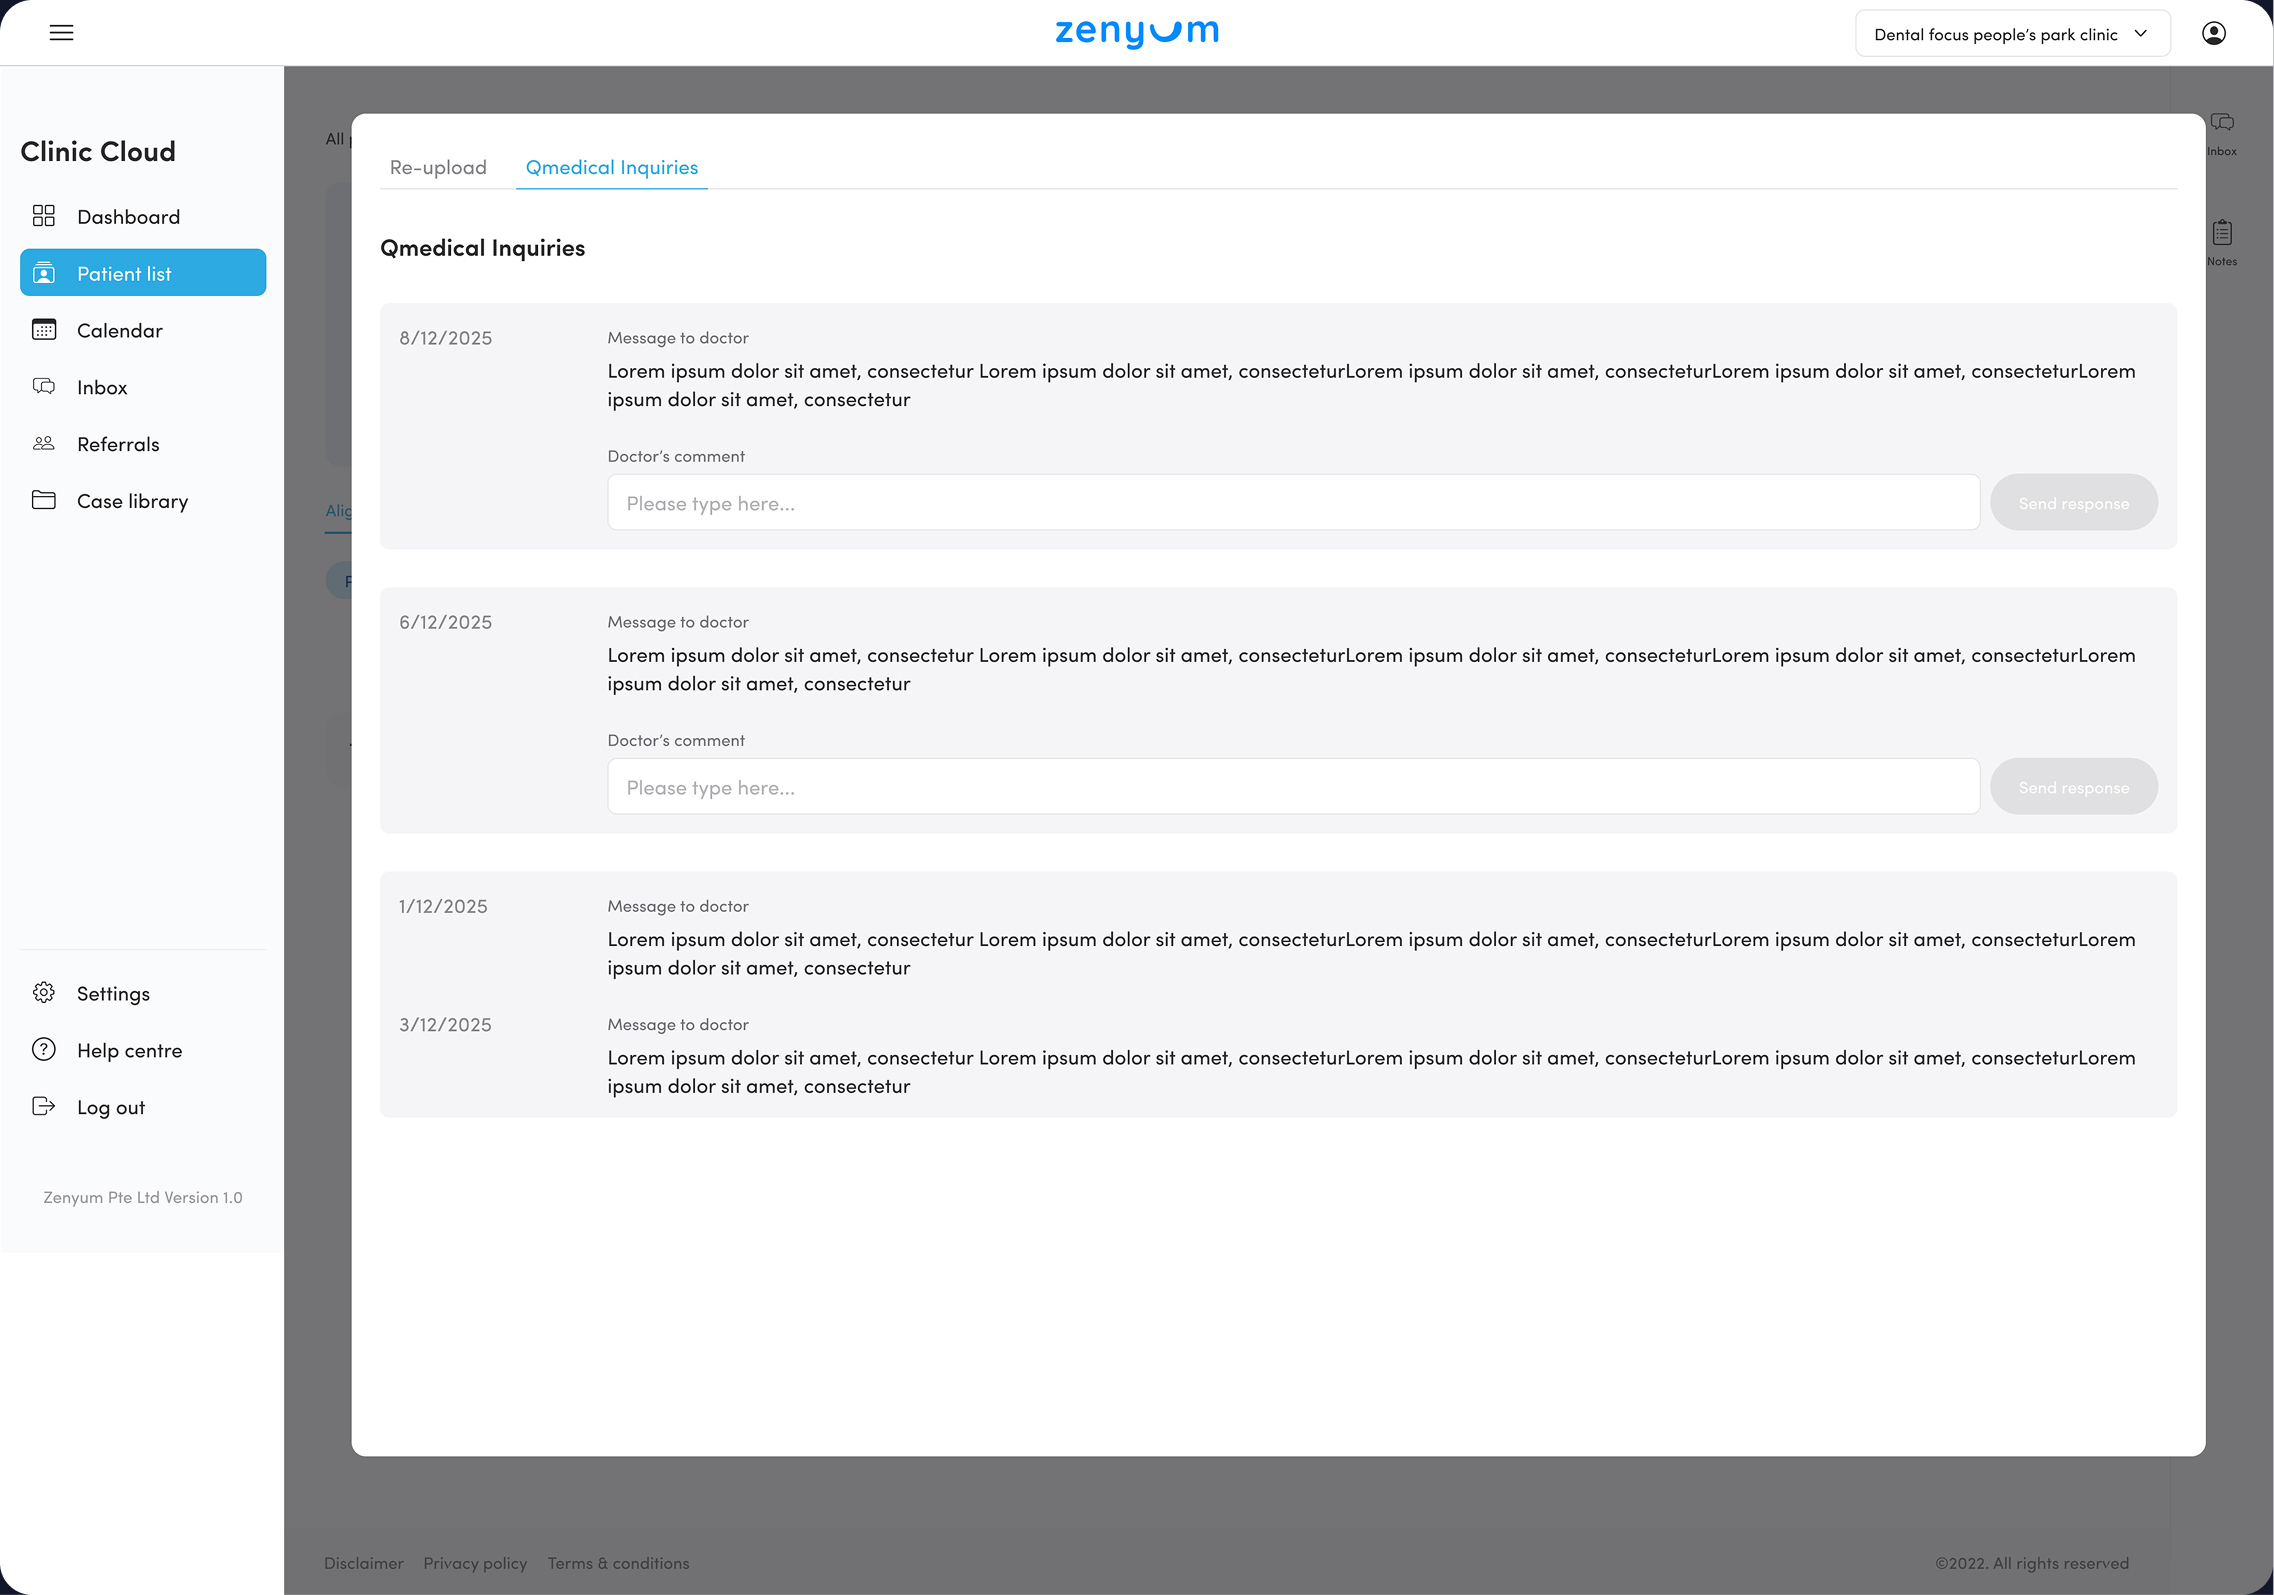Click the Settings gear icon

(x=44, y=992)
